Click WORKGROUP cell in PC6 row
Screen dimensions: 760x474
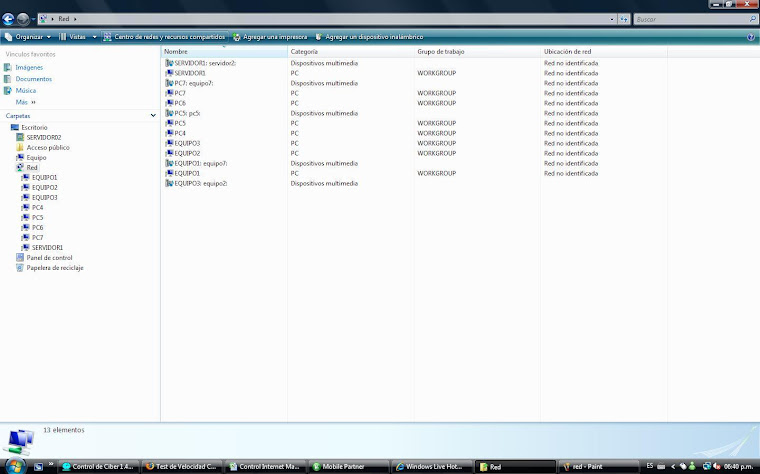437,103
